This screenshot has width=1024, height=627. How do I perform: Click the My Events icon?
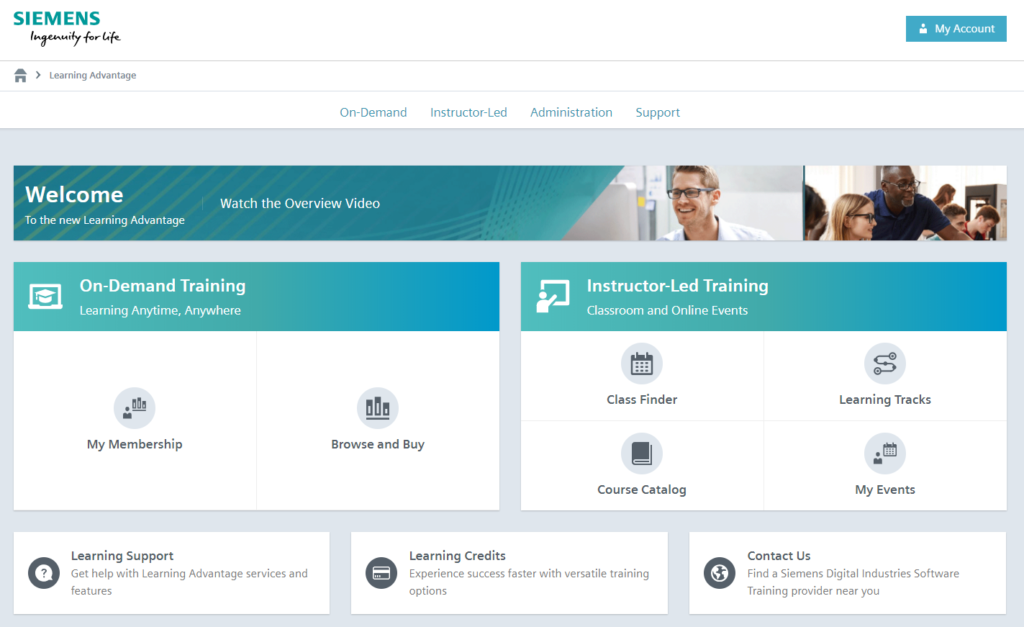point(885,453)
